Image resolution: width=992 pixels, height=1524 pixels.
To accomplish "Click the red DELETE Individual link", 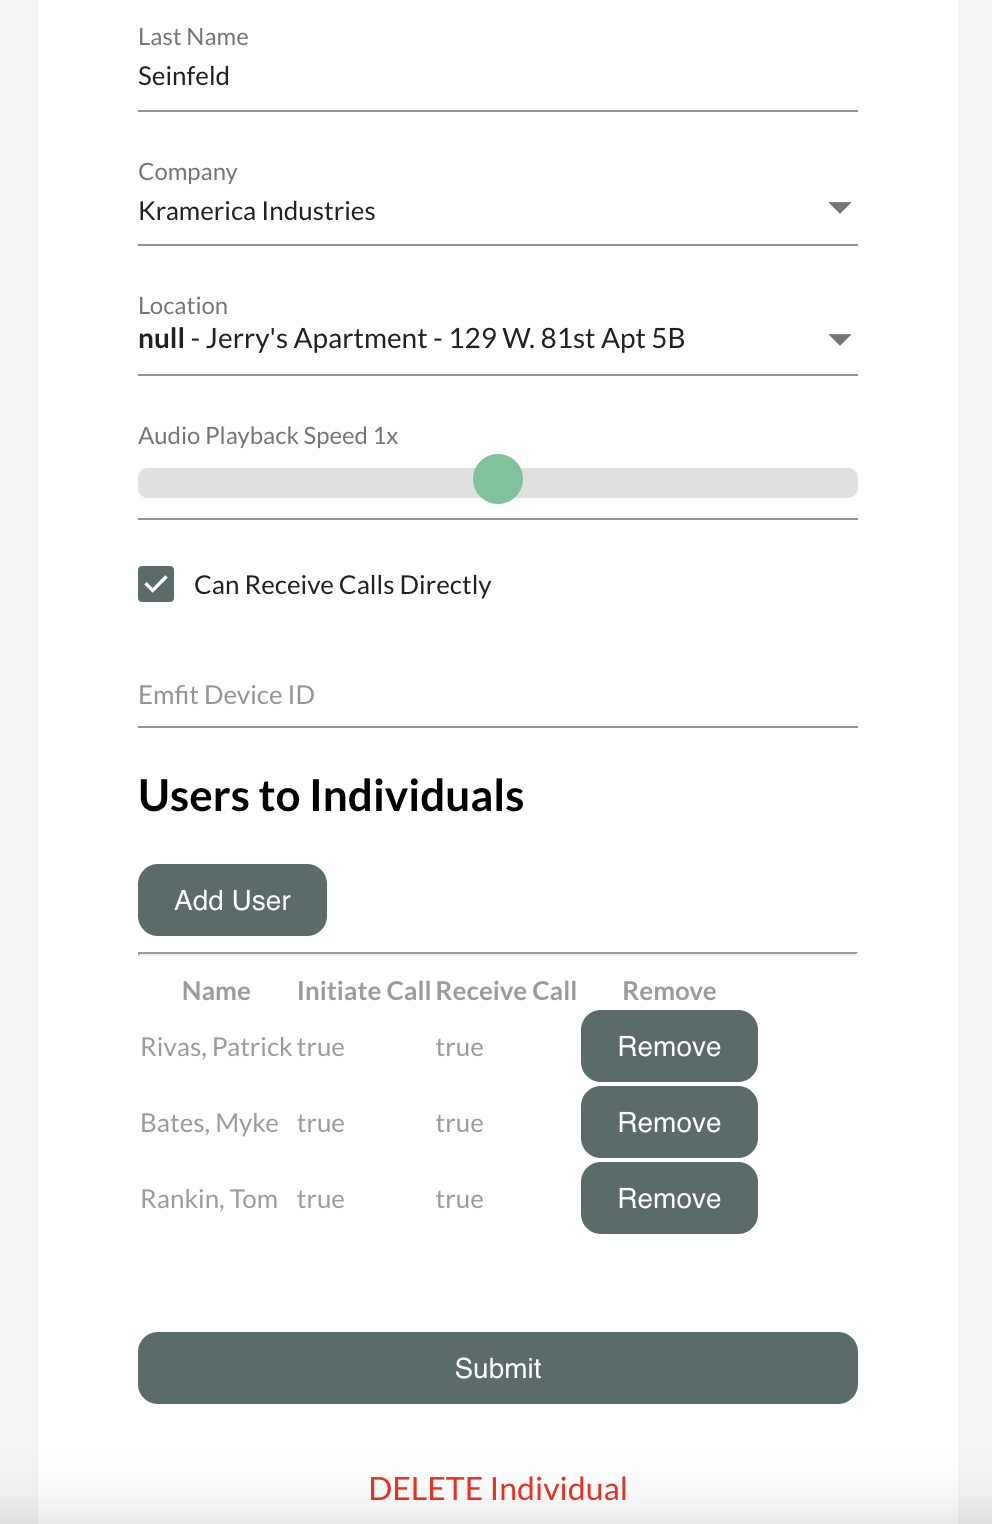I will 497,1489.
